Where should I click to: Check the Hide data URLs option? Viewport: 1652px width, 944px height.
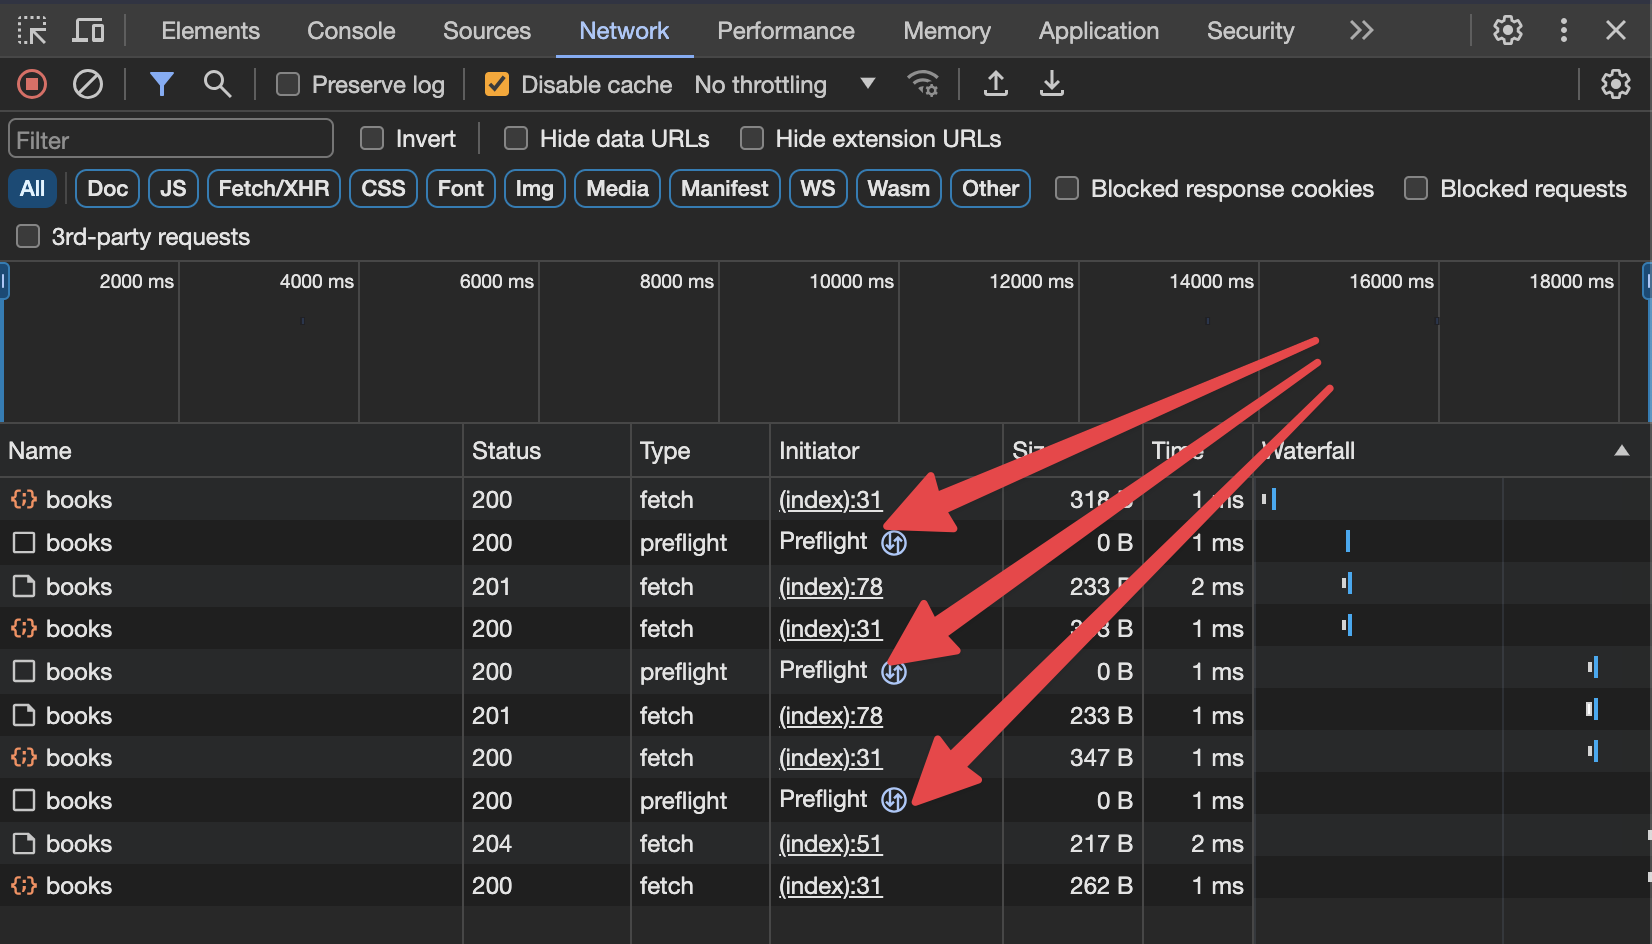tap(516, 139)
